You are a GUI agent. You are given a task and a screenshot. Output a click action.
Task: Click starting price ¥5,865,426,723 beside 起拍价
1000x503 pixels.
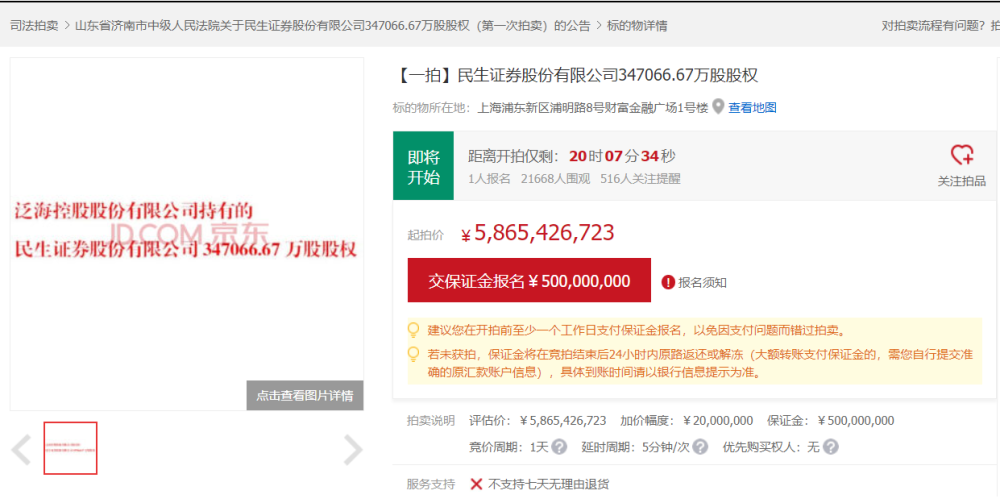pos(538,233)
